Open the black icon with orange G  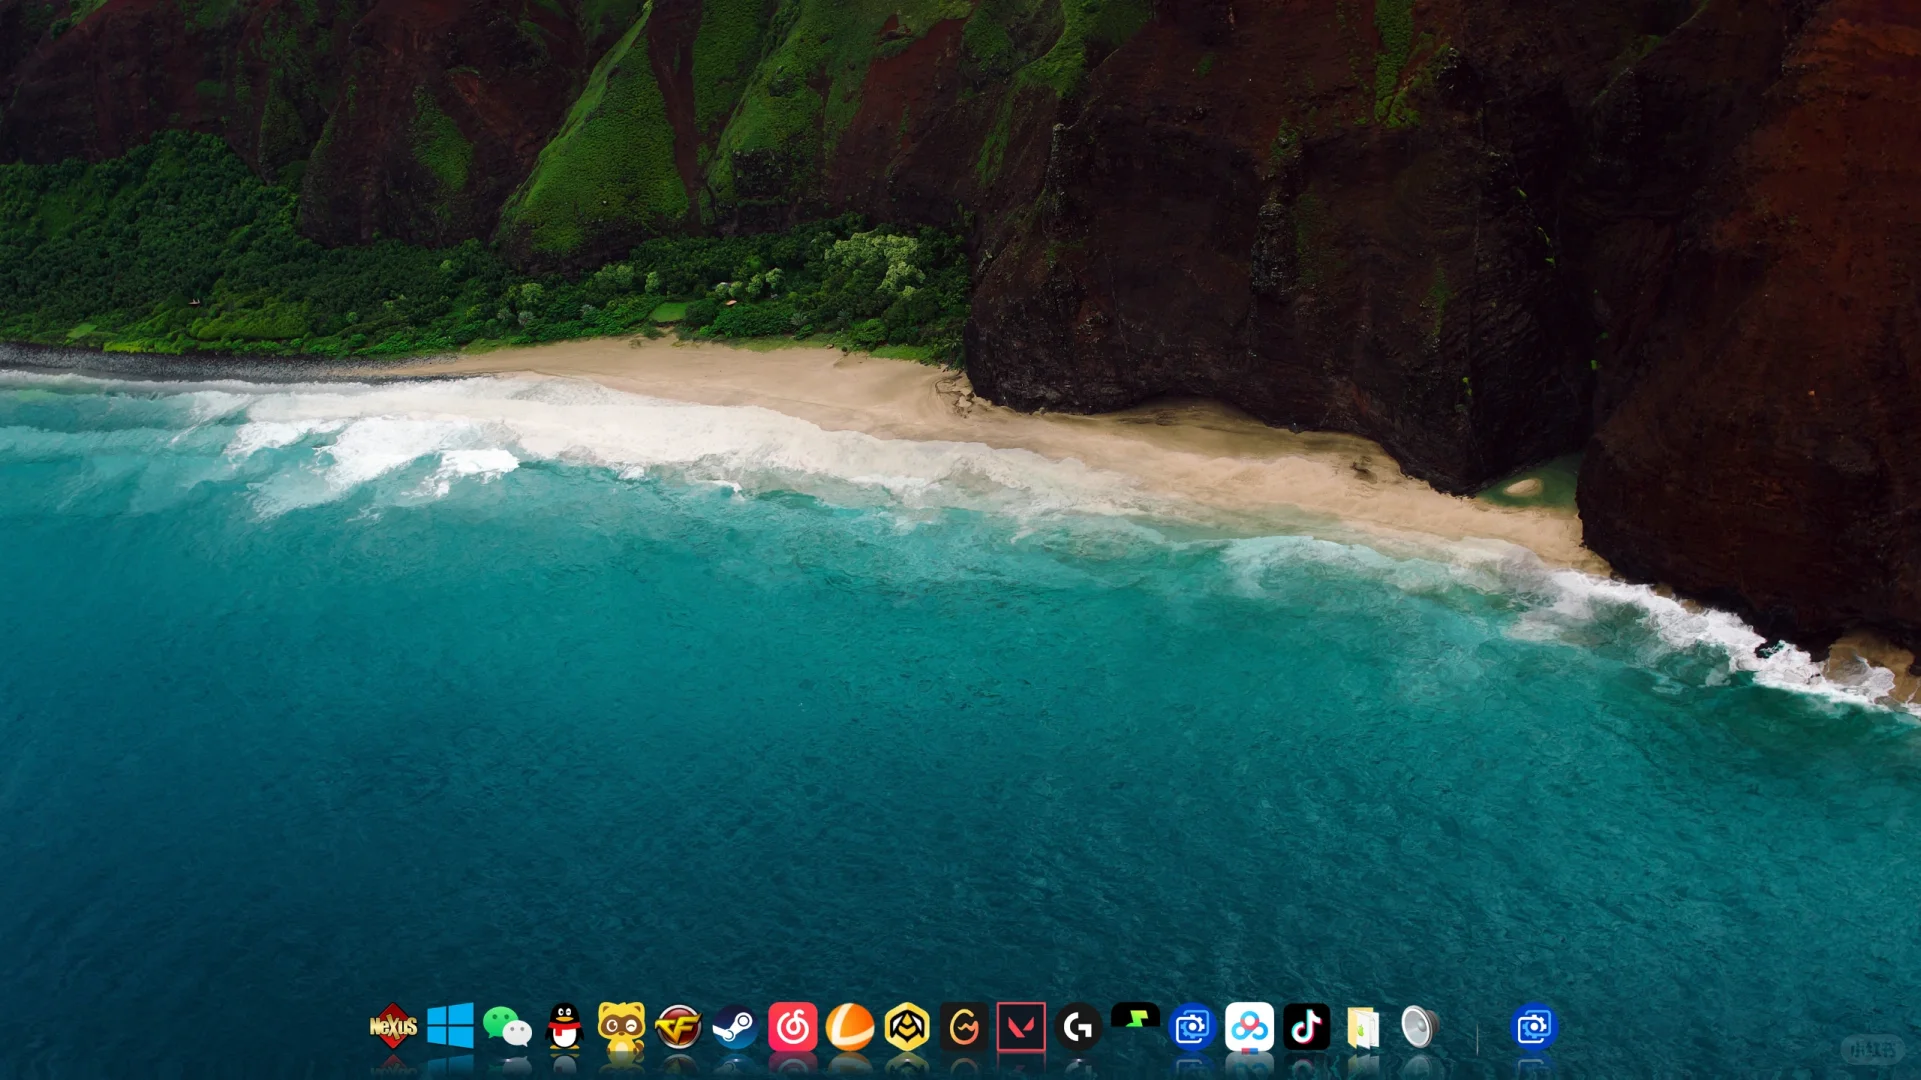tap(964, 1026)
